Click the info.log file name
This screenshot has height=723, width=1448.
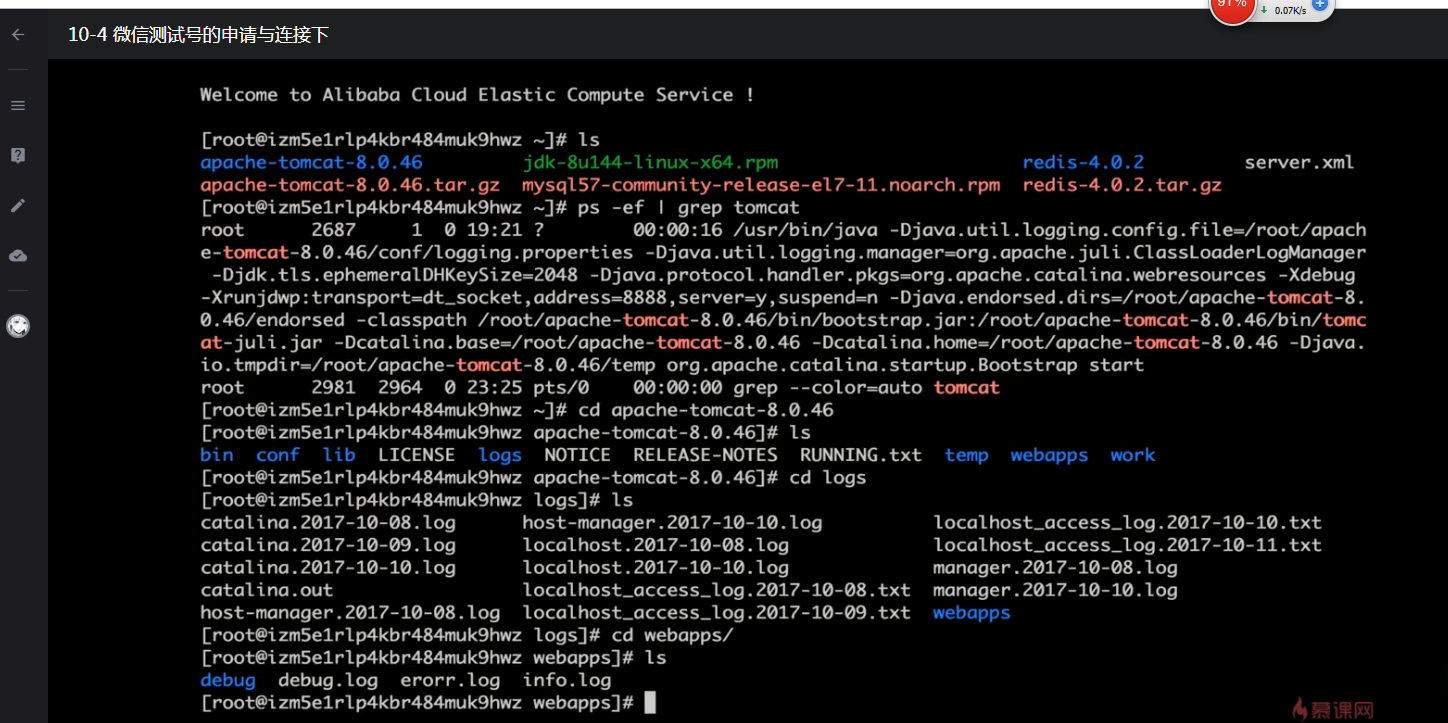567,681
